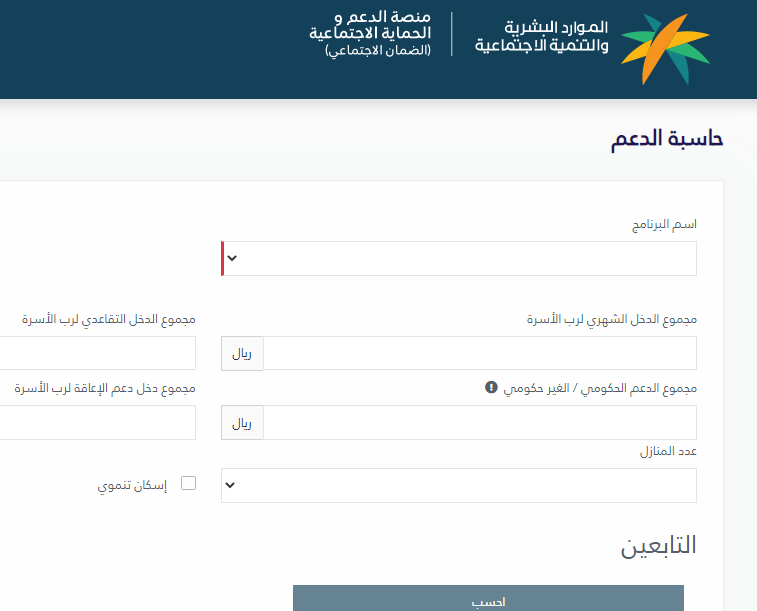757x611 pixels.
Task: Focus the مجموع الدخل الشهري لرب الأسرة field
Action: [480, 353]
